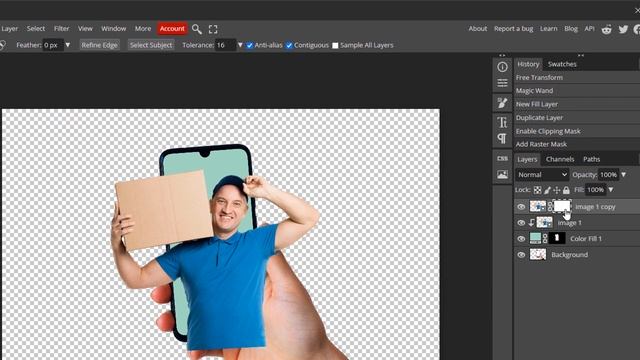Click the Color Fill 1 teal color swatch

[535, 238]
